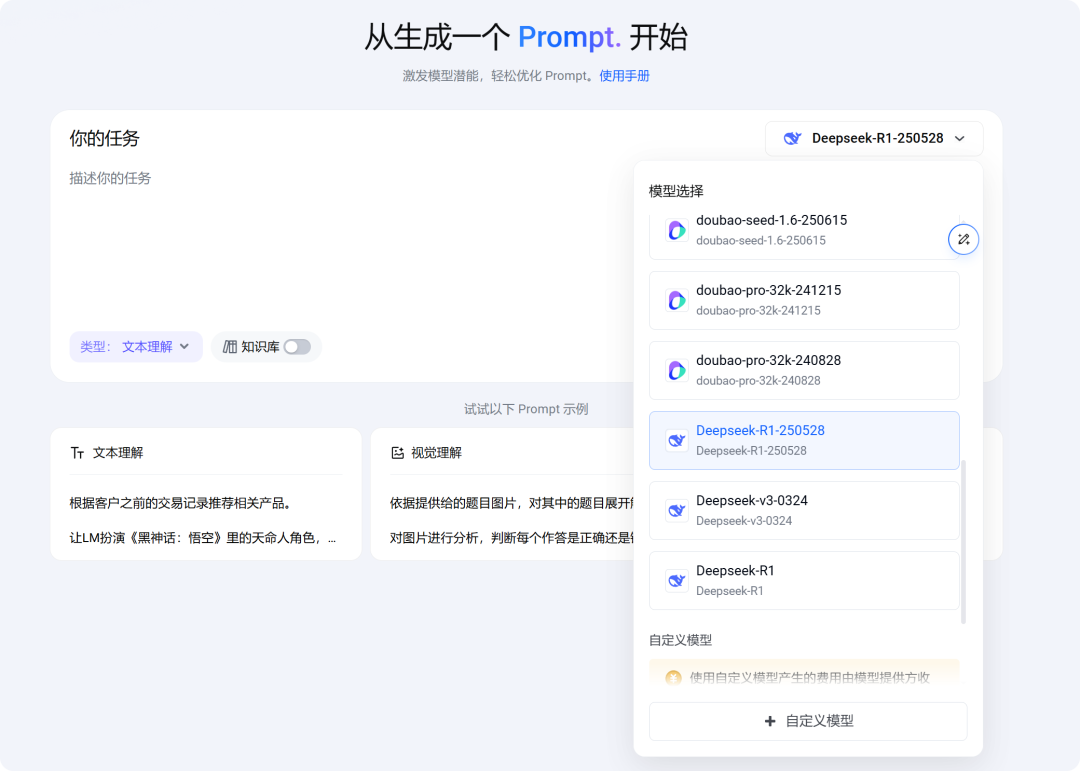Open the 类型: 文本理解 type dropdown
This screenshot has height=771, width=1080.
point(136,347)
